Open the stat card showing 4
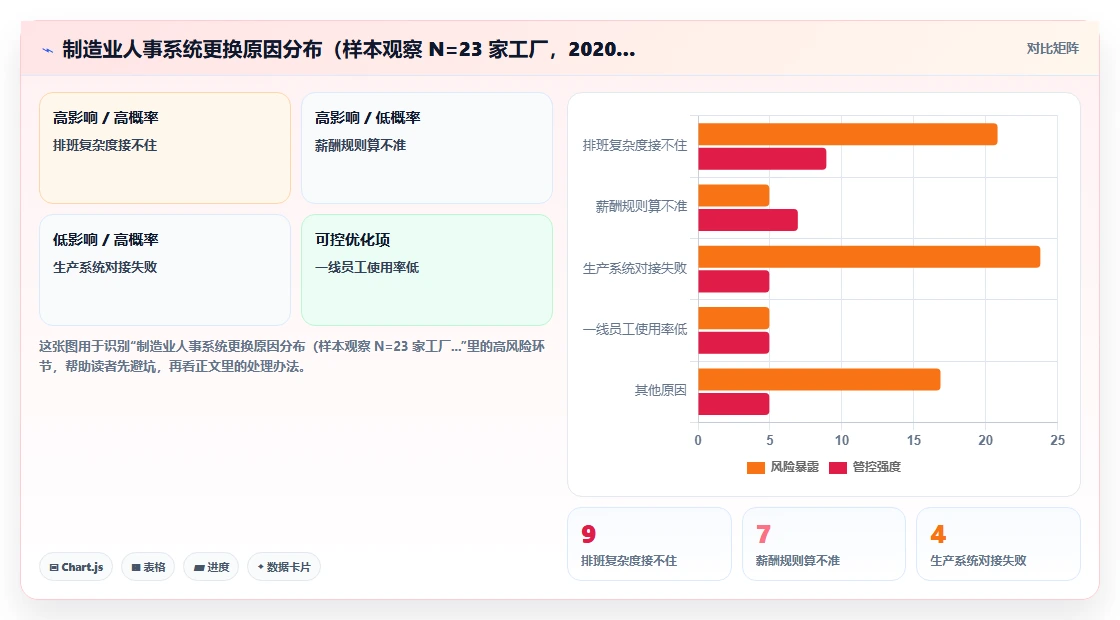Viewport: 1120px width, 620px height. coord(998,544)
